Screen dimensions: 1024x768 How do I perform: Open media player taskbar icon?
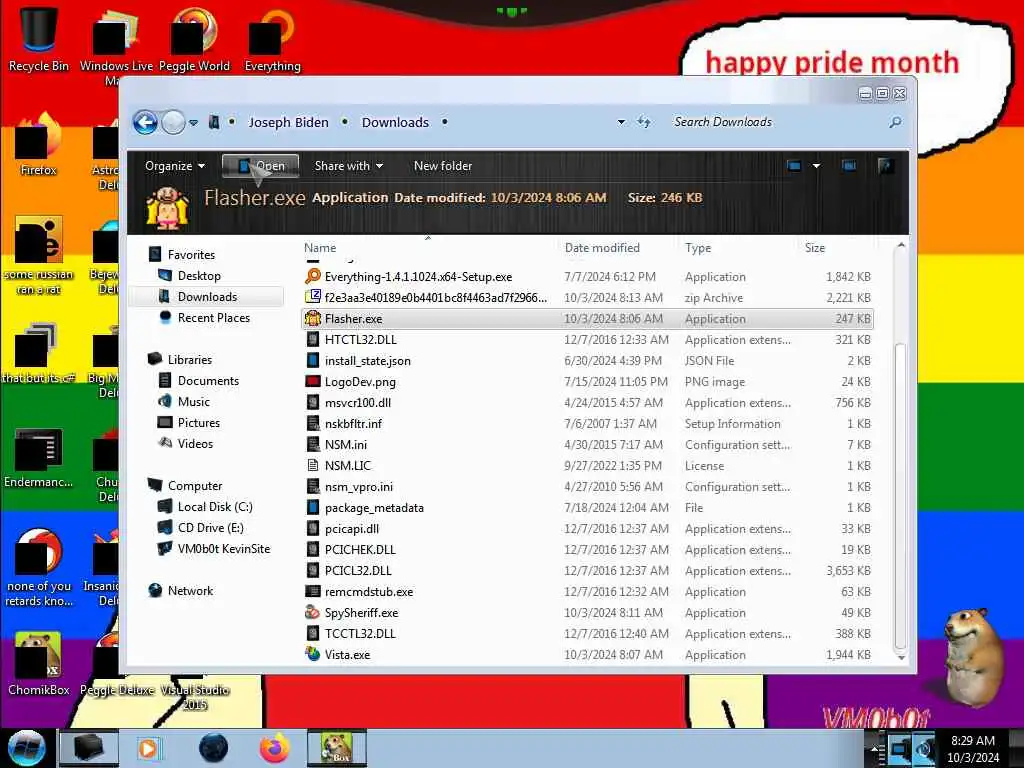(x=150, y=748)
